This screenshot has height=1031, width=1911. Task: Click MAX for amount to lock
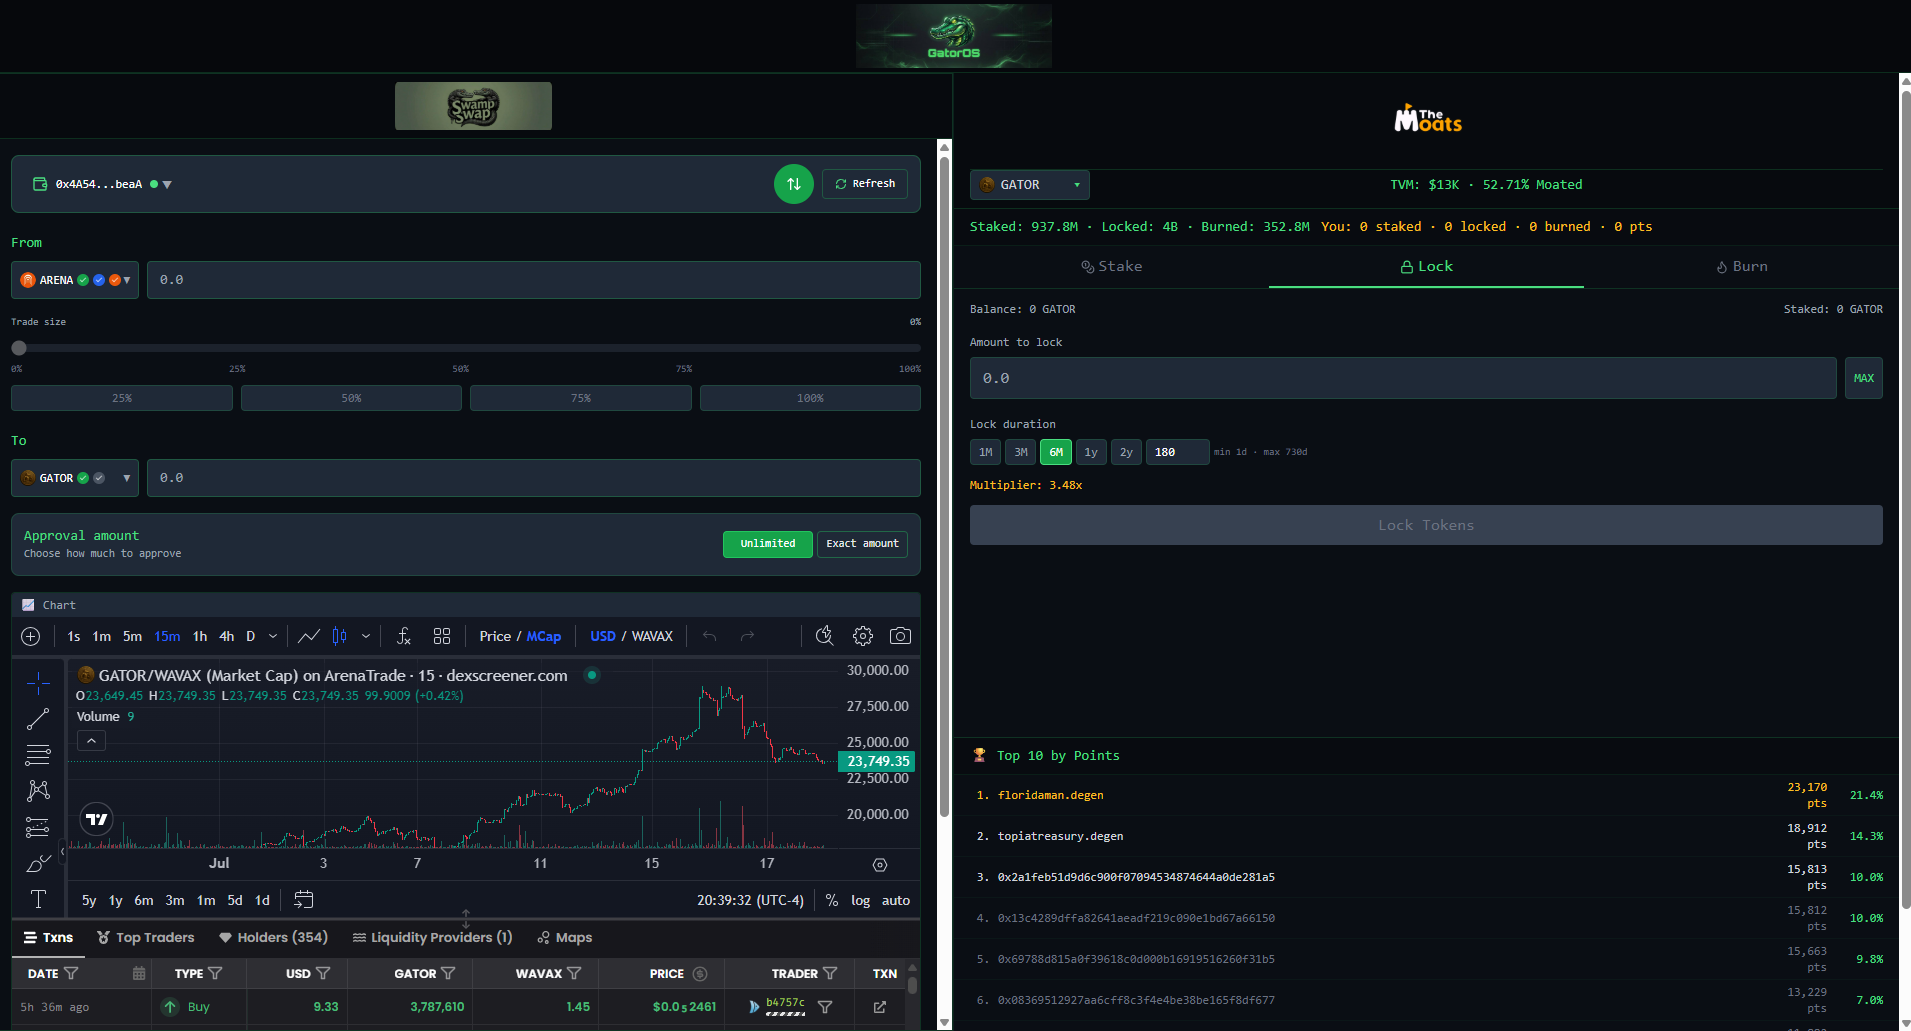(1864, 378)
